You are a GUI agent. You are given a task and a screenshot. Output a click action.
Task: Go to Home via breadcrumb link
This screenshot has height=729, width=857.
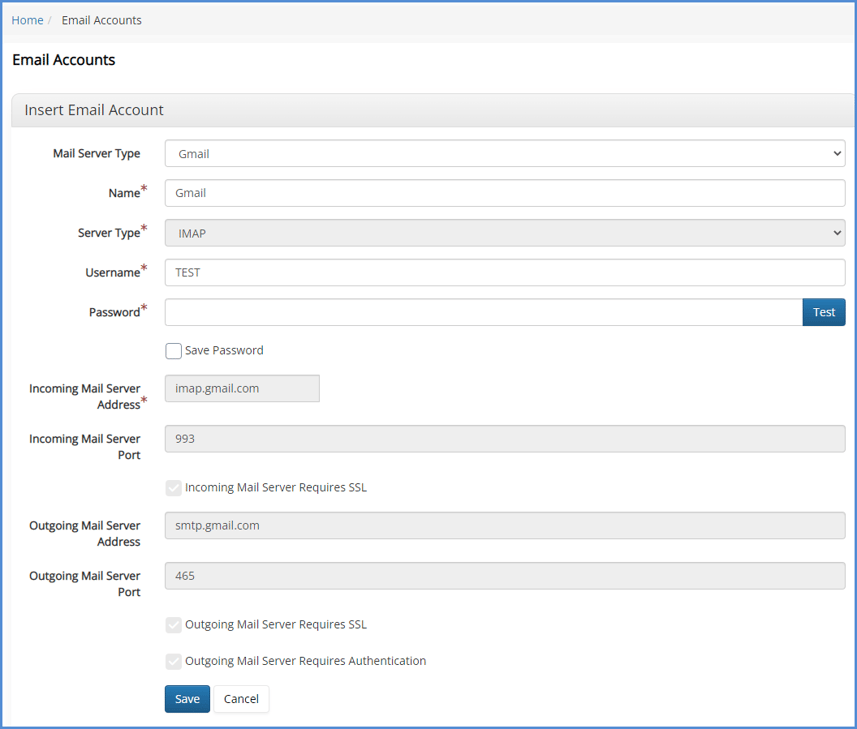pyautogui.click(x=27, y=20)
